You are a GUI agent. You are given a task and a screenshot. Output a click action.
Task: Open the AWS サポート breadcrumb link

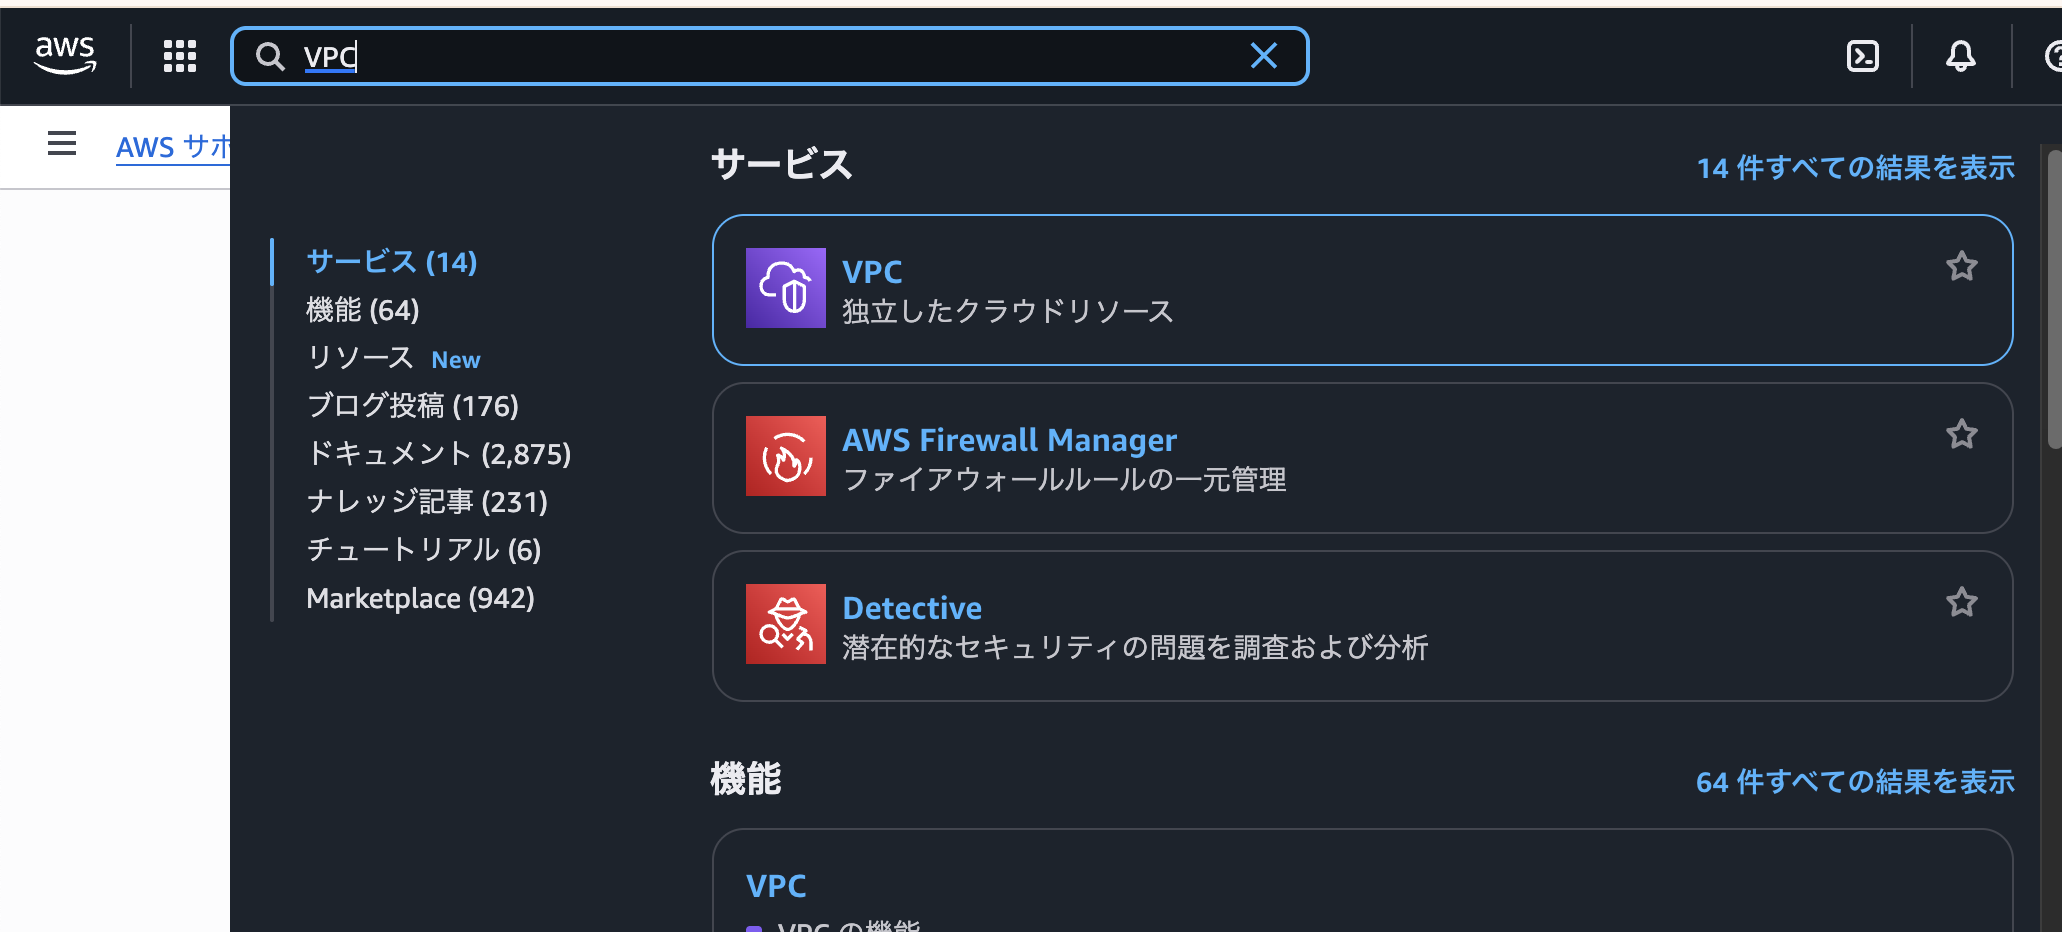pyautogui.click(x=173, y=147)
